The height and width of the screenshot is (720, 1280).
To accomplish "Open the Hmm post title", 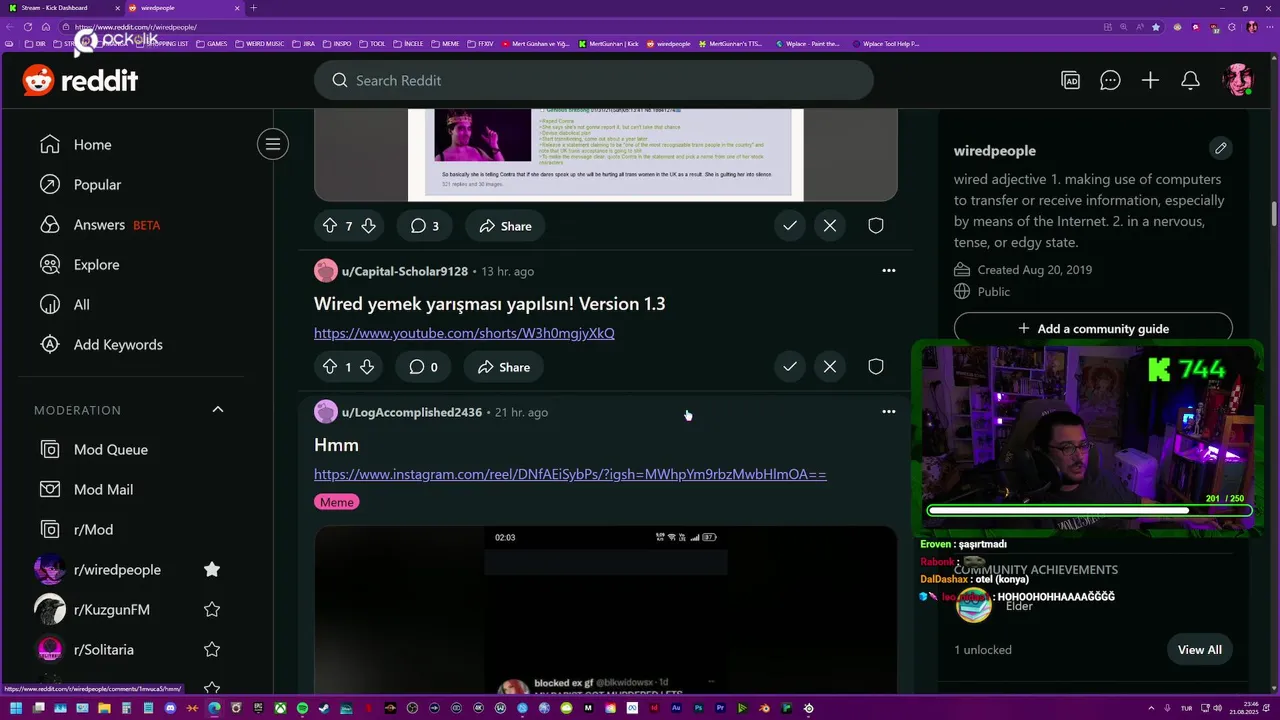I will pos(336,444).
